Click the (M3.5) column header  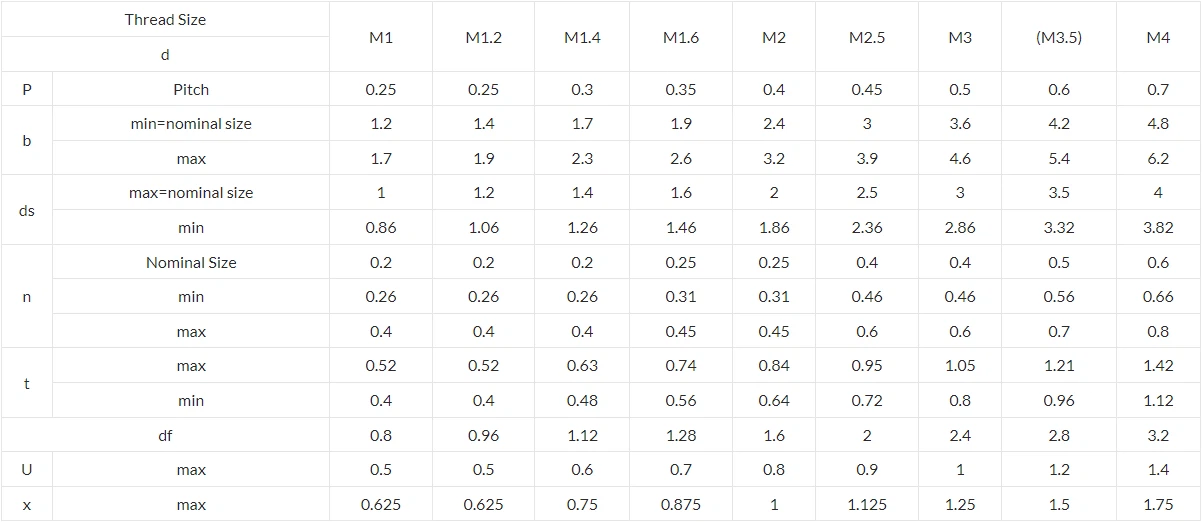(x=1059, y=38)
